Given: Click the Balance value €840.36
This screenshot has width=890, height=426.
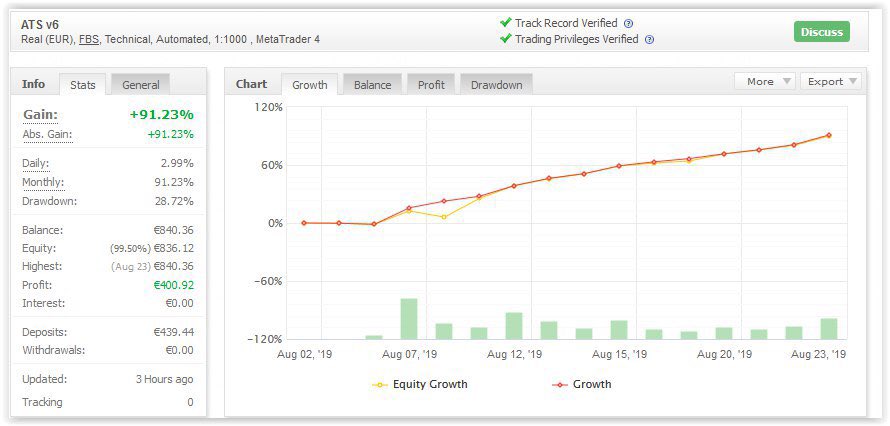Looking at the screenshot, I should click(x=173, y=231).
